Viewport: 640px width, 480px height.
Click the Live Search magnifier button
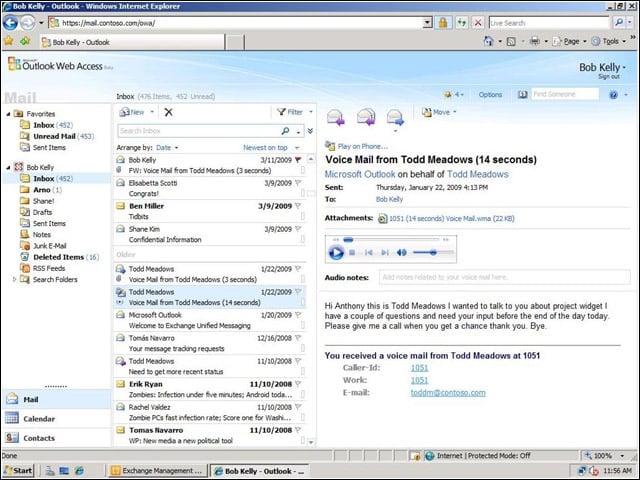click(x=619, y=23)
